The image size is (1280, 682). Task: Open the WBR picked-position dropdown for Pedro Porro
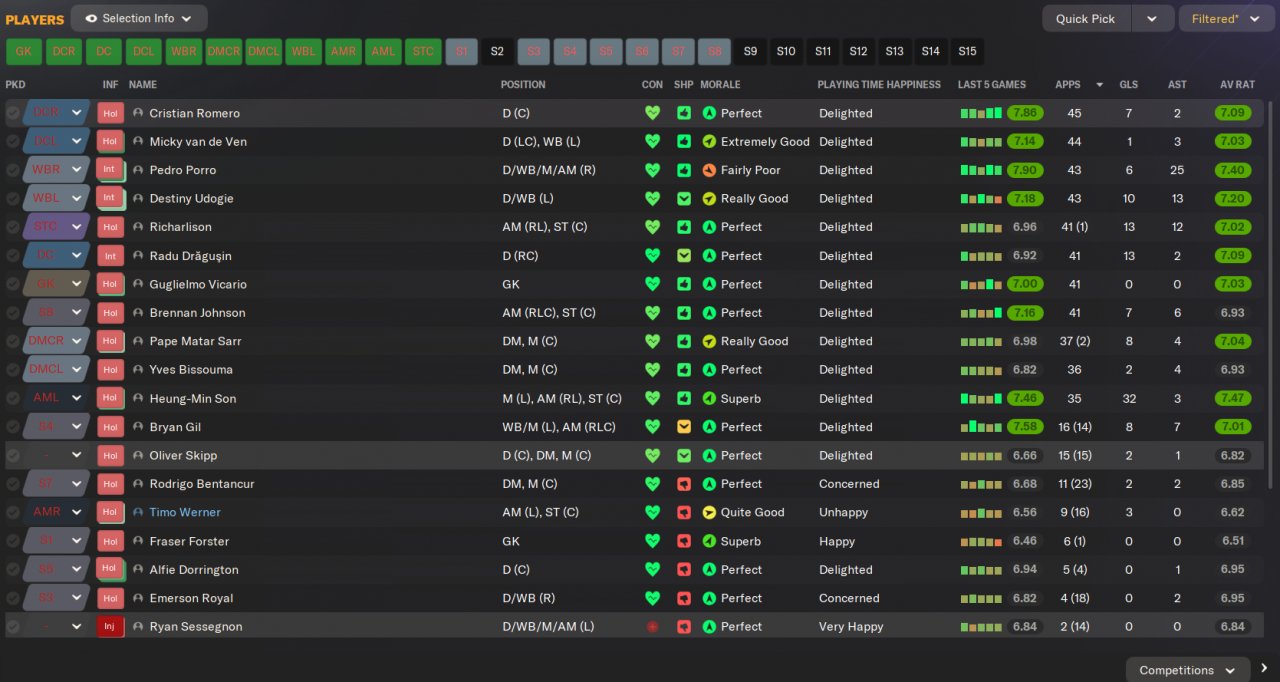(x=57, y=170)
